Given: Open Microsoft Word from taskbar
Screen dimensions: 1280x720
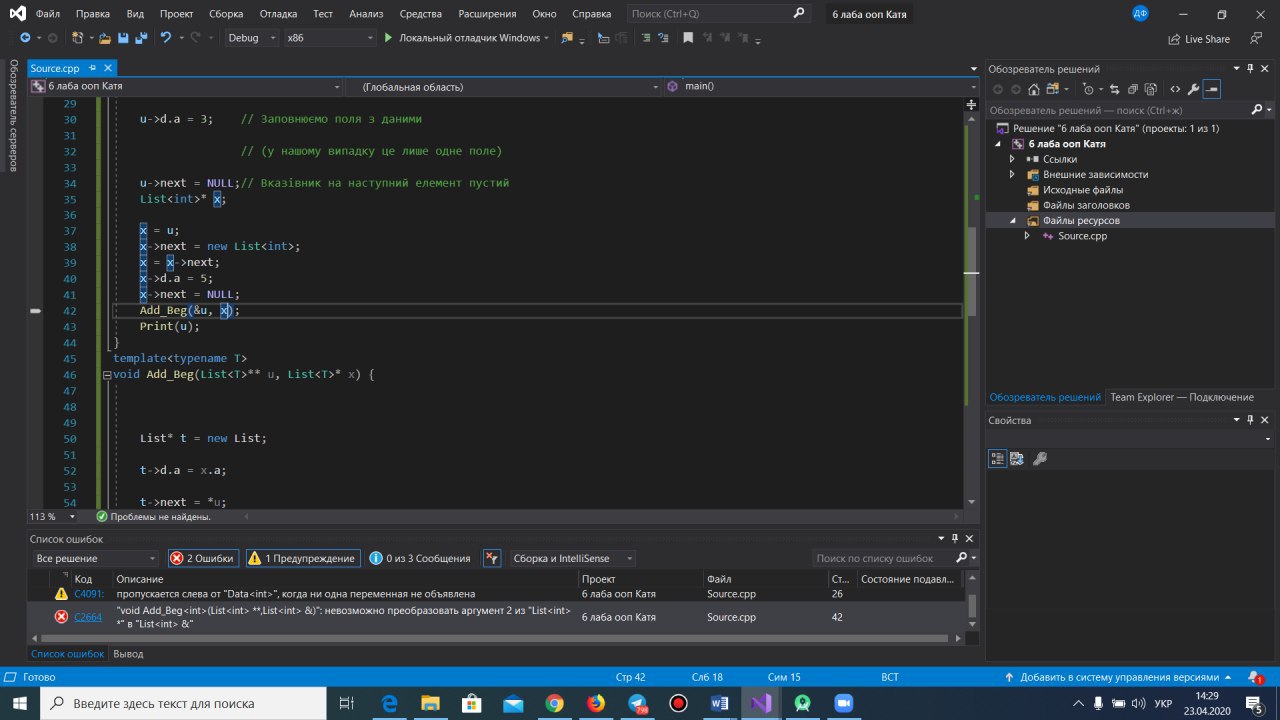Looking at the screenshot, I should pos(719,703).
